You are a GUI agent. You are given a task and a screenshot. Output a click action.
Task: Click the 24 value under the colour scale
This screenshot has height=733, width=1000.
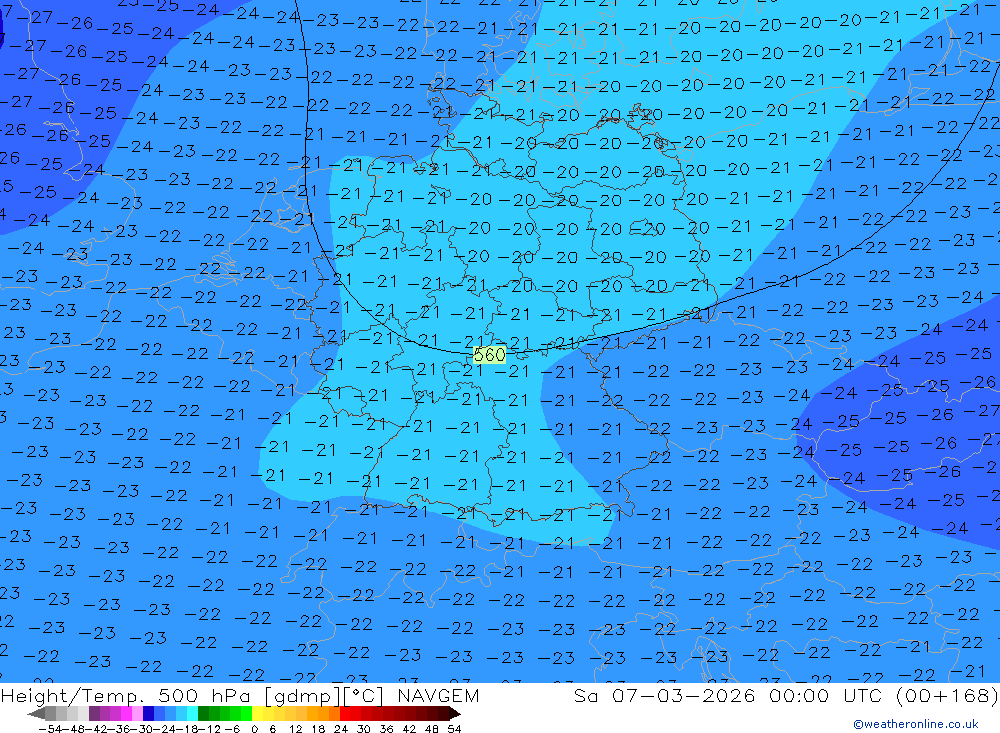341,729
